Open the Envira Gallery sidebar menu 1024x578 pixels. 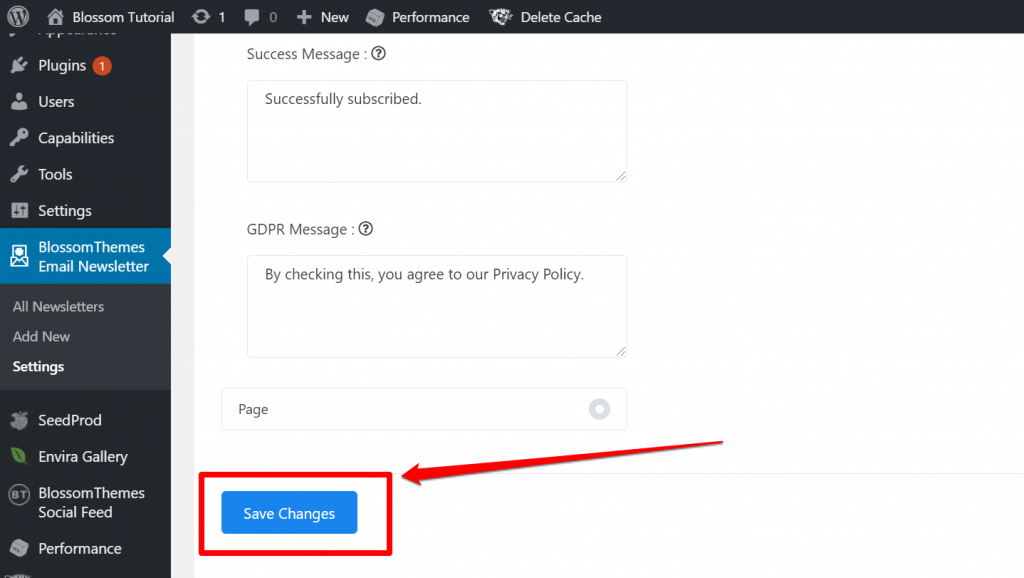[82, 457]
